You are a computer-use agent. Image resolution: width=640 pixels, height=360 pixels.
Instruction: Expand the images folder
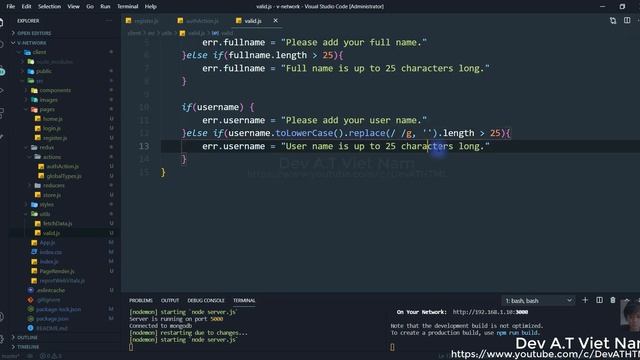point(49,100)
